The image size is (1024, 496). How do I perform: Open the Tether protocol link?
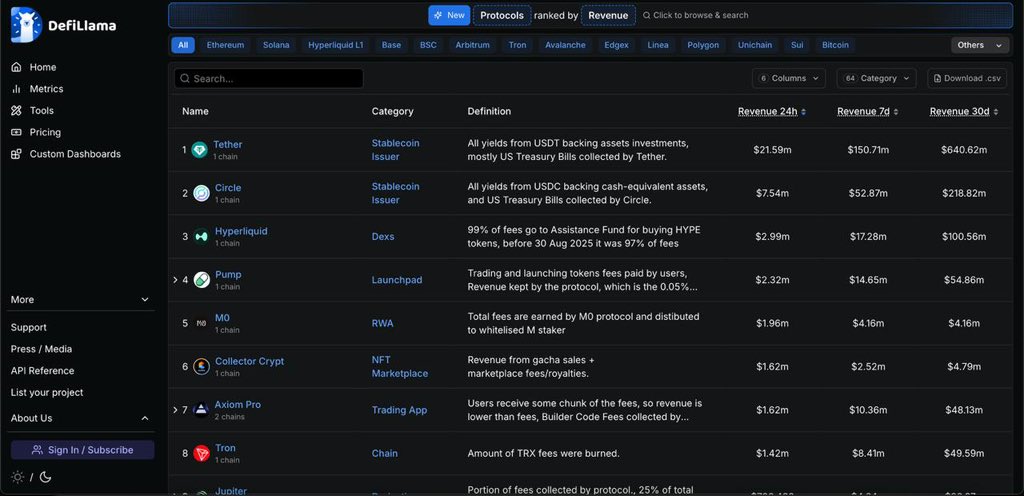pos(227,144)
